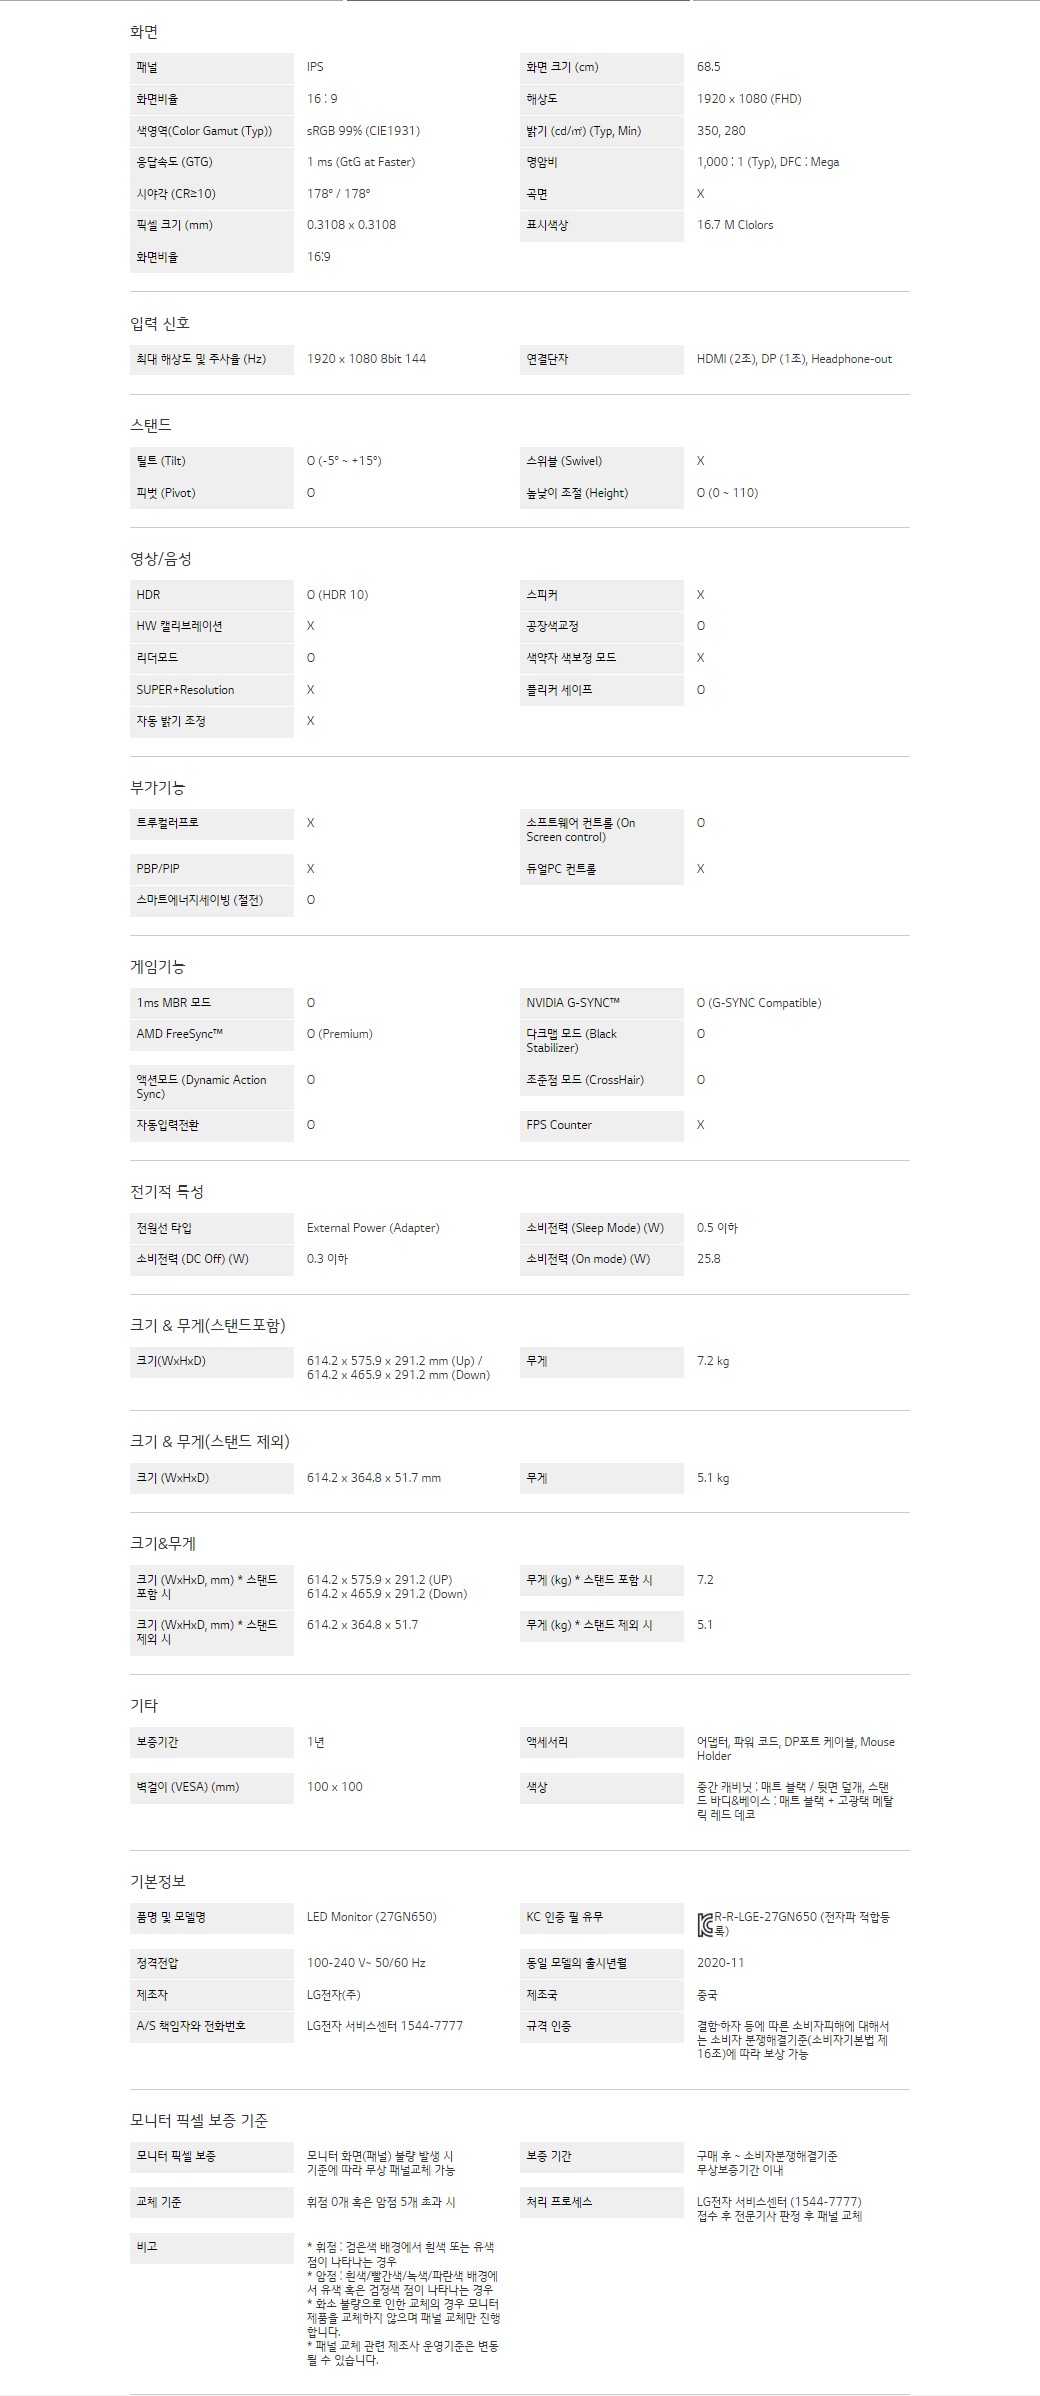
Task: Click the "화면" section heading
Action: pos(144,32)
